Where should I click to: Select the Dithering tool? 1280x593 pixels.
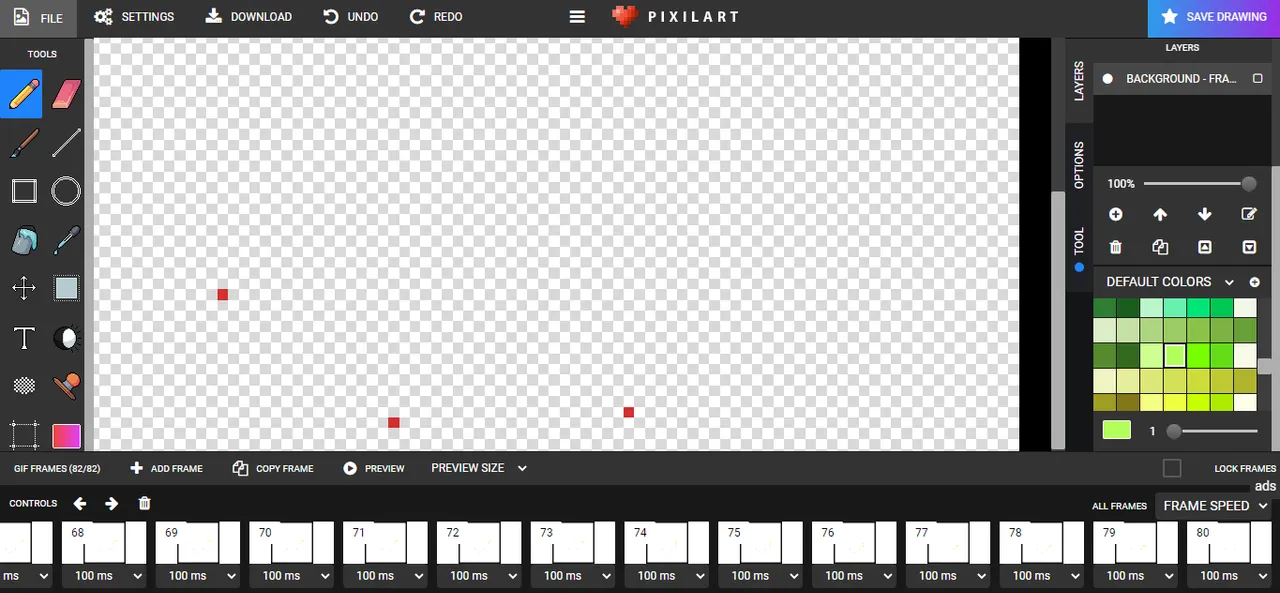23,386
